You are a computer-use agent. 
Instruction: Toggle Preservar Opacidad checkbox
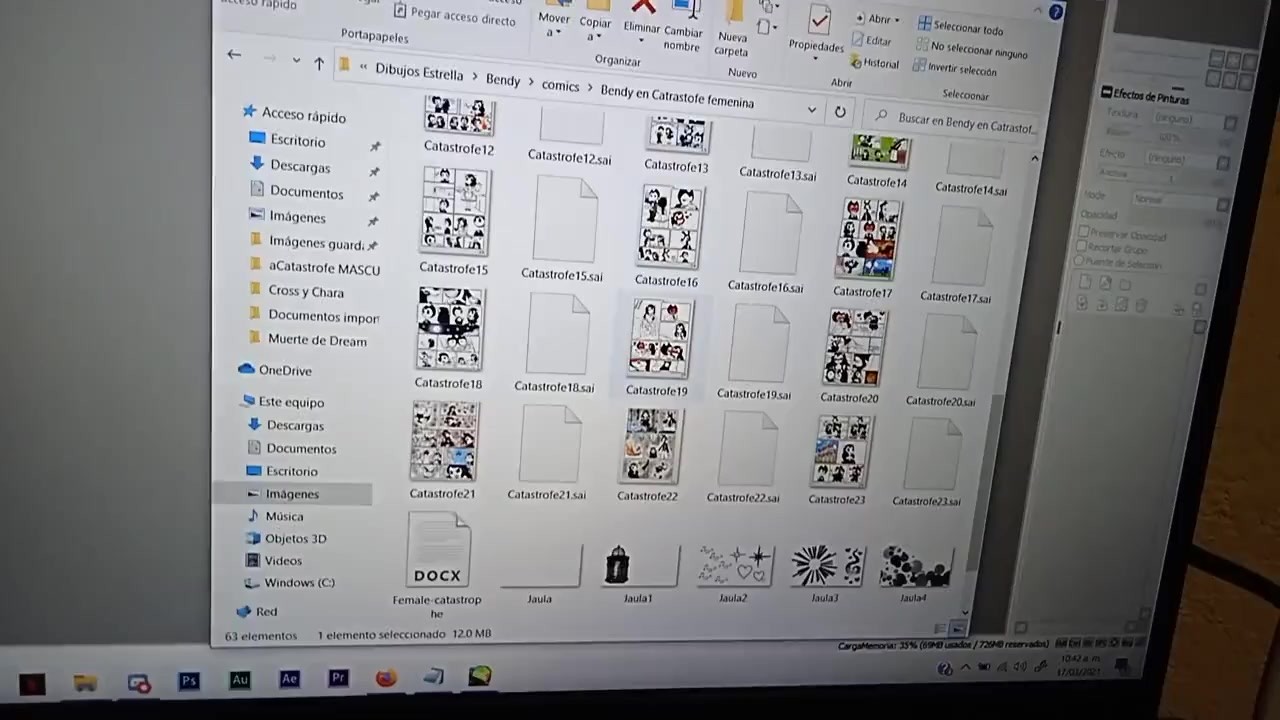click(1084, 233)
